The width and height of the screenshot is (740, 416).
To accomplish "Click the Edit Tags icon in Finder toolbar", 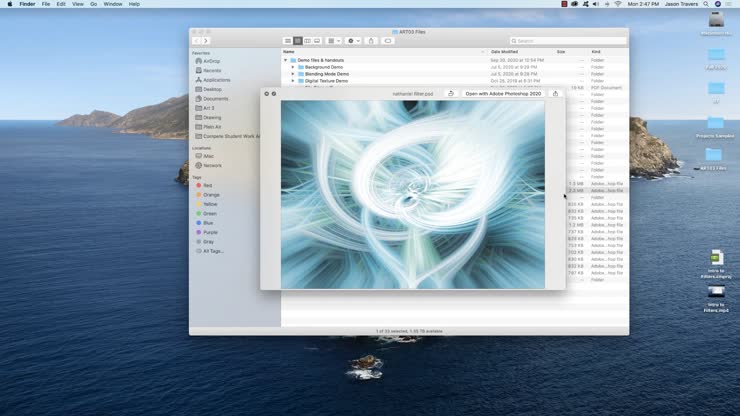I will click(x=388, y=41).
